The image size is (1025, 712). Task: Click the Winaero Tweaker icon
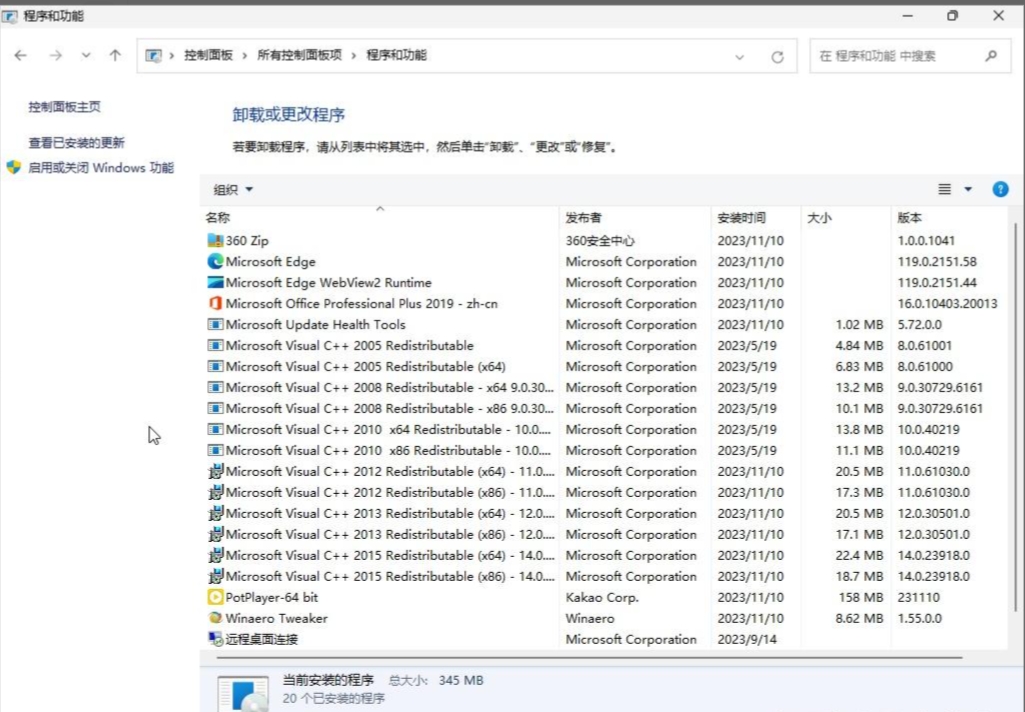pos(215,618)
